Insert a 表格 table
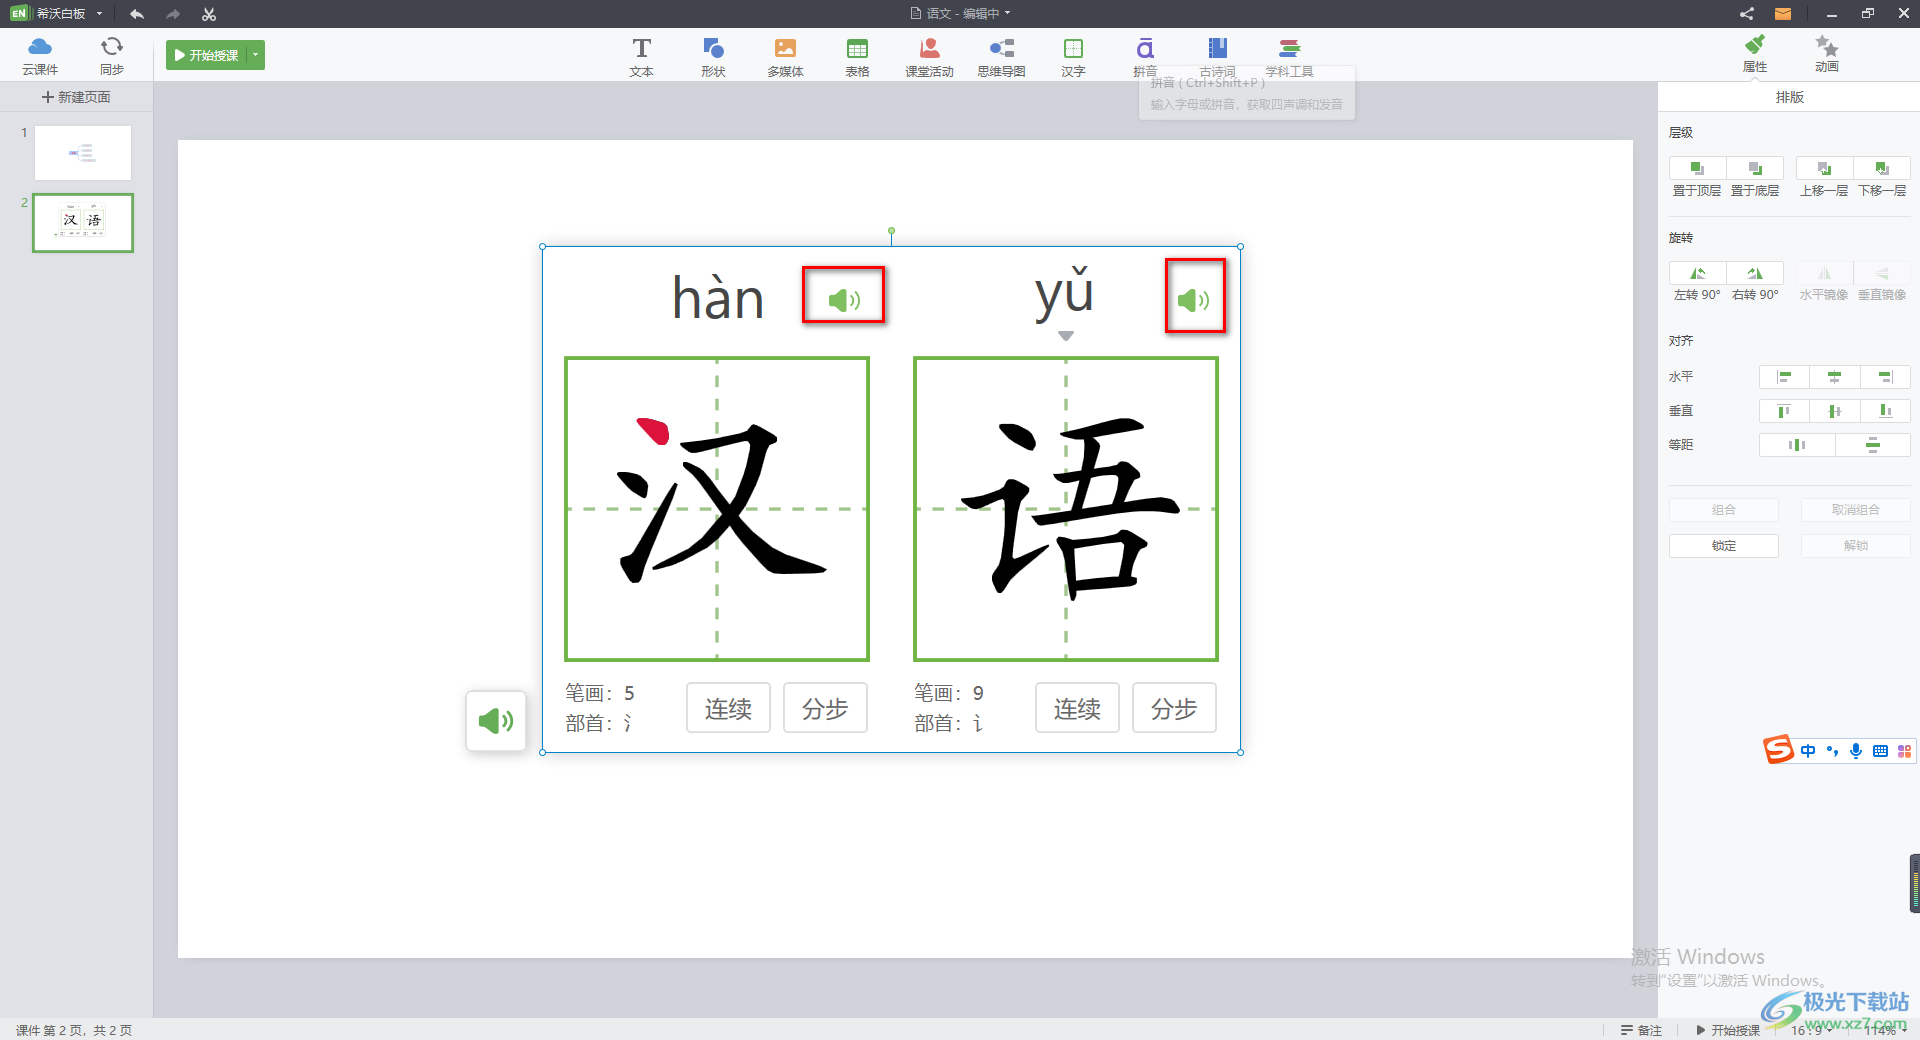The height and width of the screenshot is (1040, 1920). tap(857, 57)
